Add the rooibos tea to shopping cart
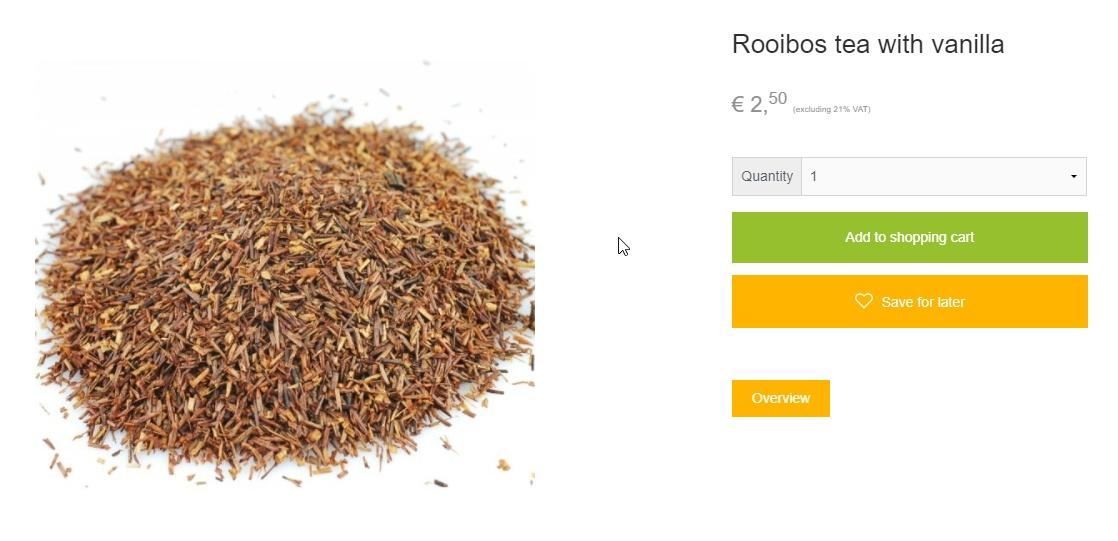Screen dimensions: 1118x541 pos(909,237)
